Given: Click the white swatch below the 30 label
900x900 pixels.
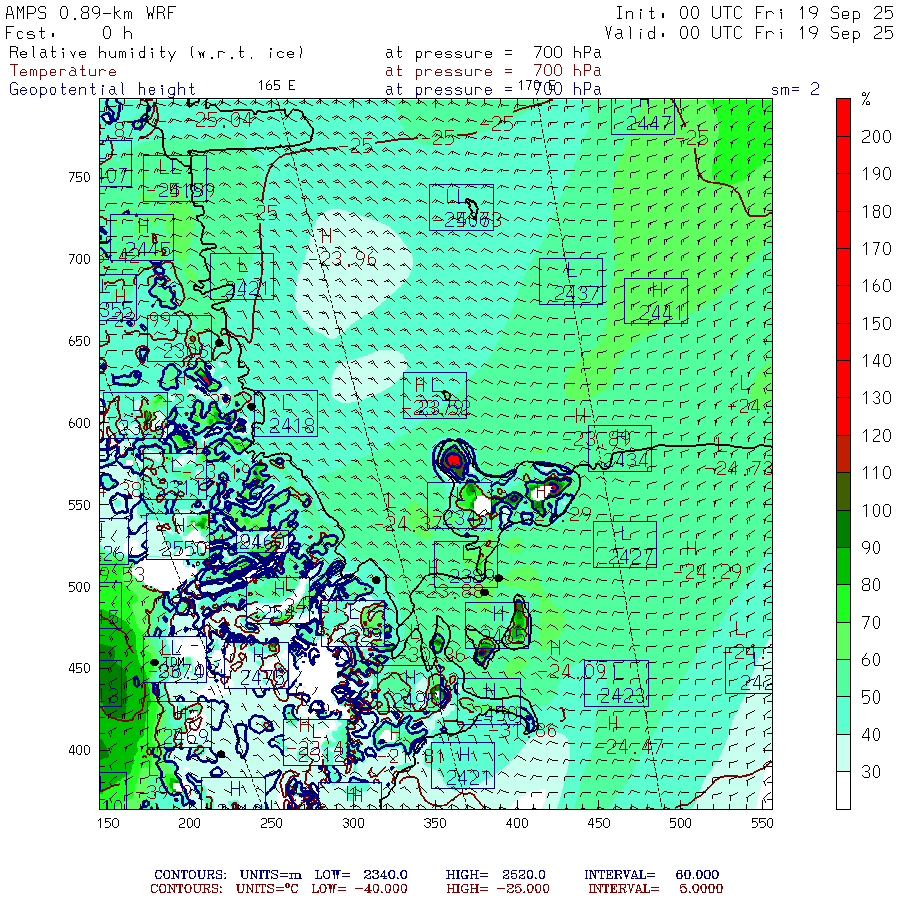Looking at the screenshot, I should click(x=845, y=791).
